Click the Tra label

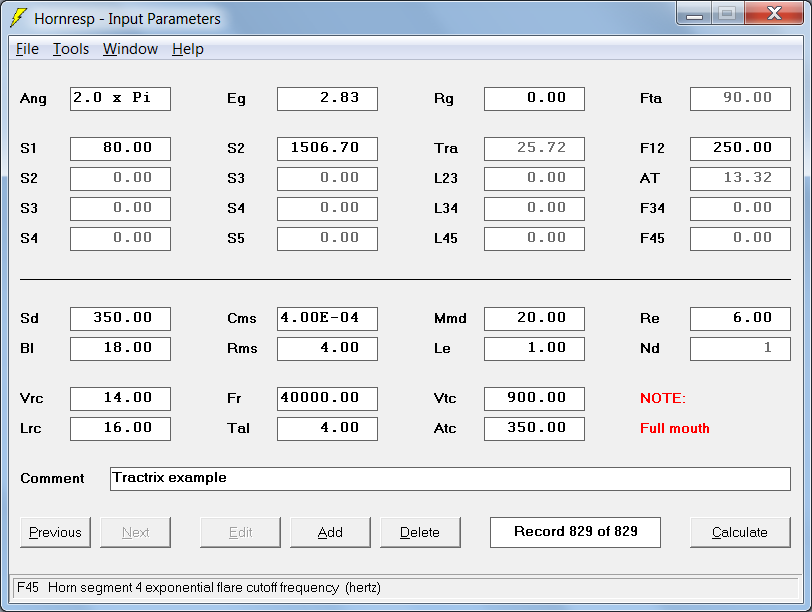[446, 149]
